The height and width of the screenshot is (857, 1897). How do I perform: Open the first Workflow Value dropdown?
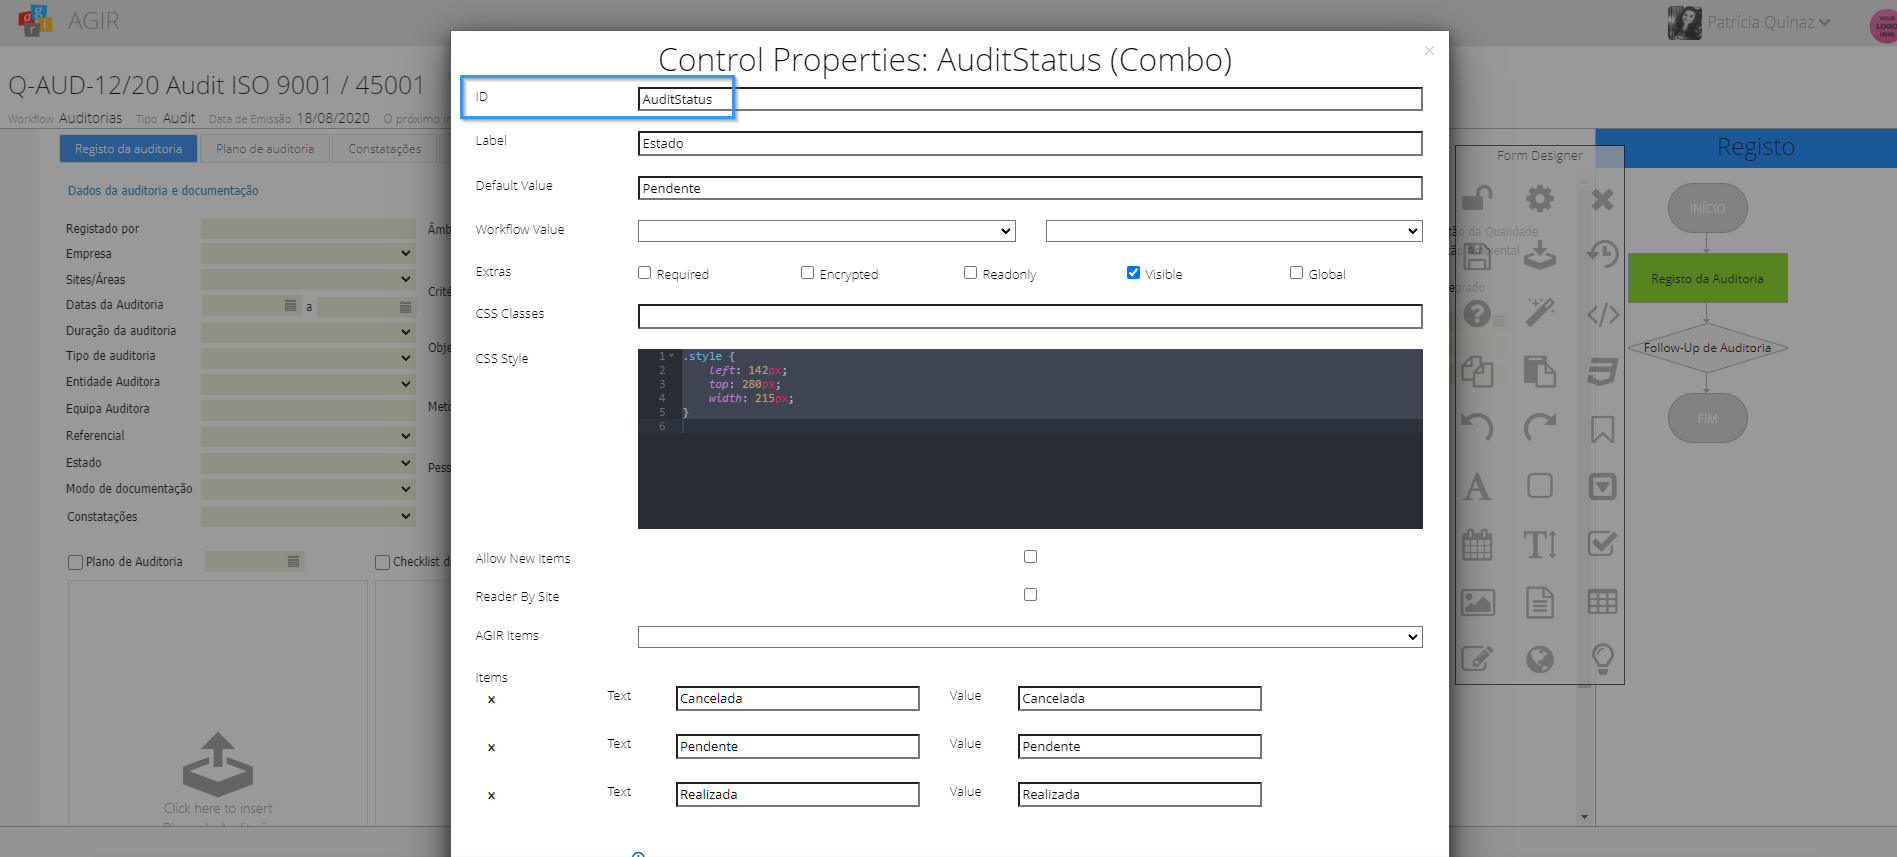827,231
